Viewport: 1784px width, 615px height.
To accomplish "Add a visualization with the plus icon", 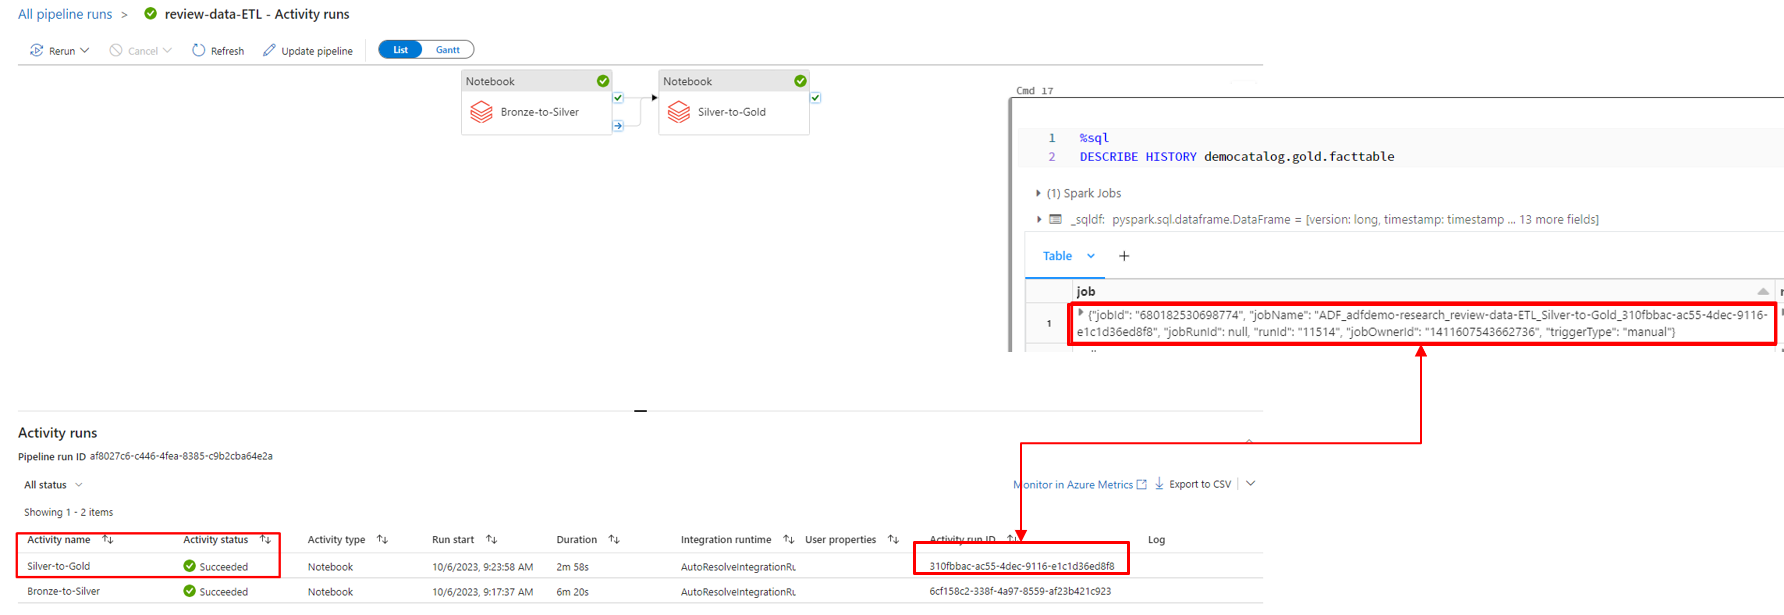I will (x=1124, y=256).
